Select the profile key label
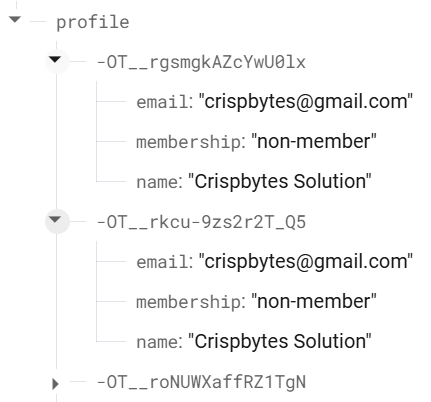This screenshot has width=431, height=402. tap(93, 22)
